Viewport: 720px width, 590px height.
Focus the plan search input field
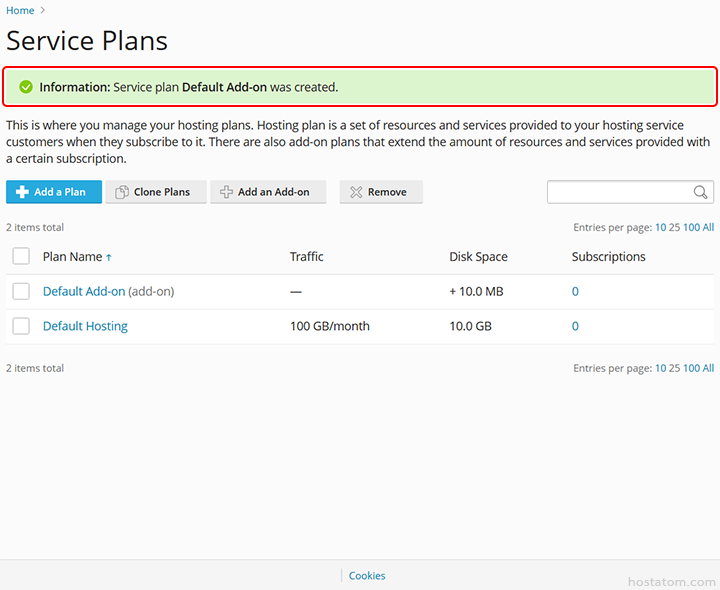click(x=618, y=192)
